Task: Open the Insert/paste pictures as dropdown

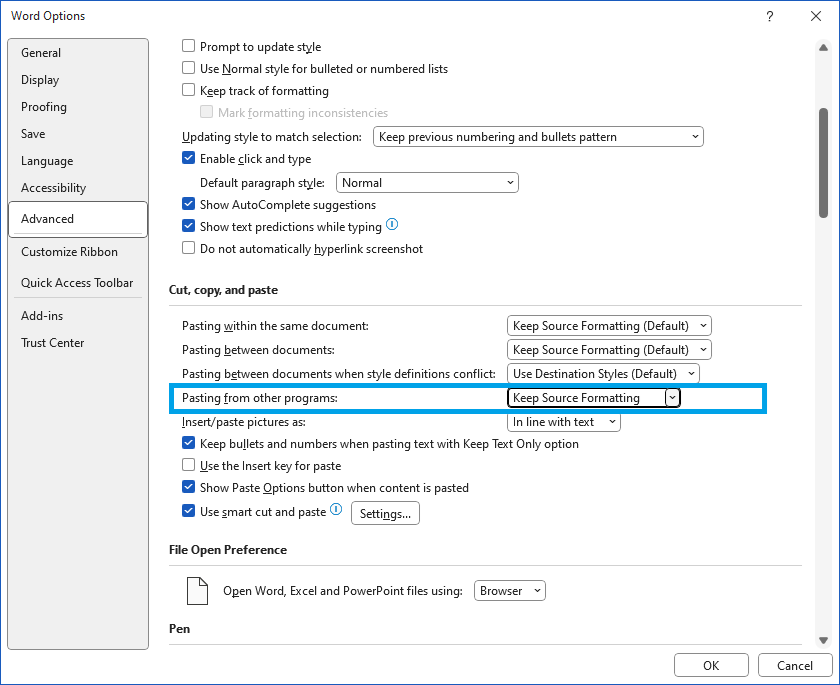Action: tap(564, 422)
